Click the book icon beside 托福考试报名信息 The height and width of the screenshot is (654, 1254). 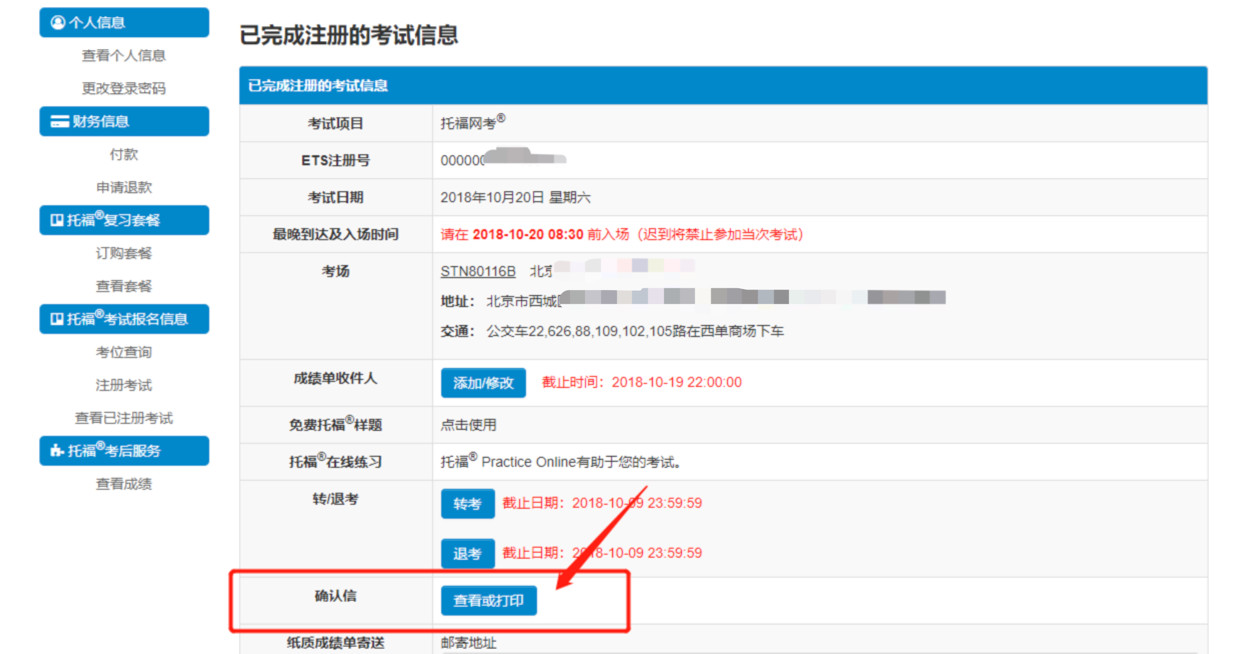[57, 319]
